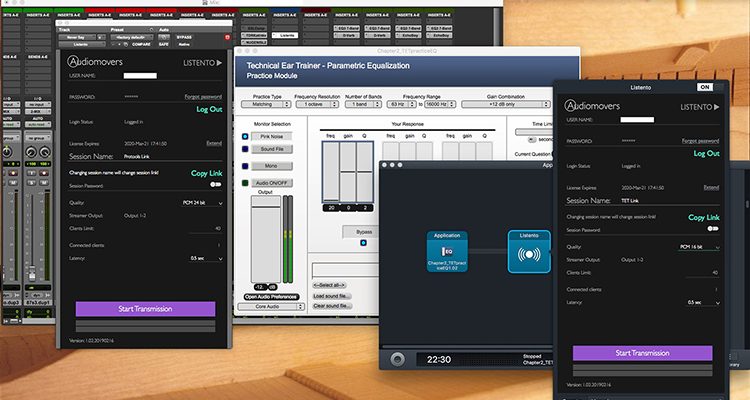Image resolution: width=750 pixels, height=400 pixels.
Task: Toggle the Audio ON/OFF monitor button
Action: click(246, 183)
